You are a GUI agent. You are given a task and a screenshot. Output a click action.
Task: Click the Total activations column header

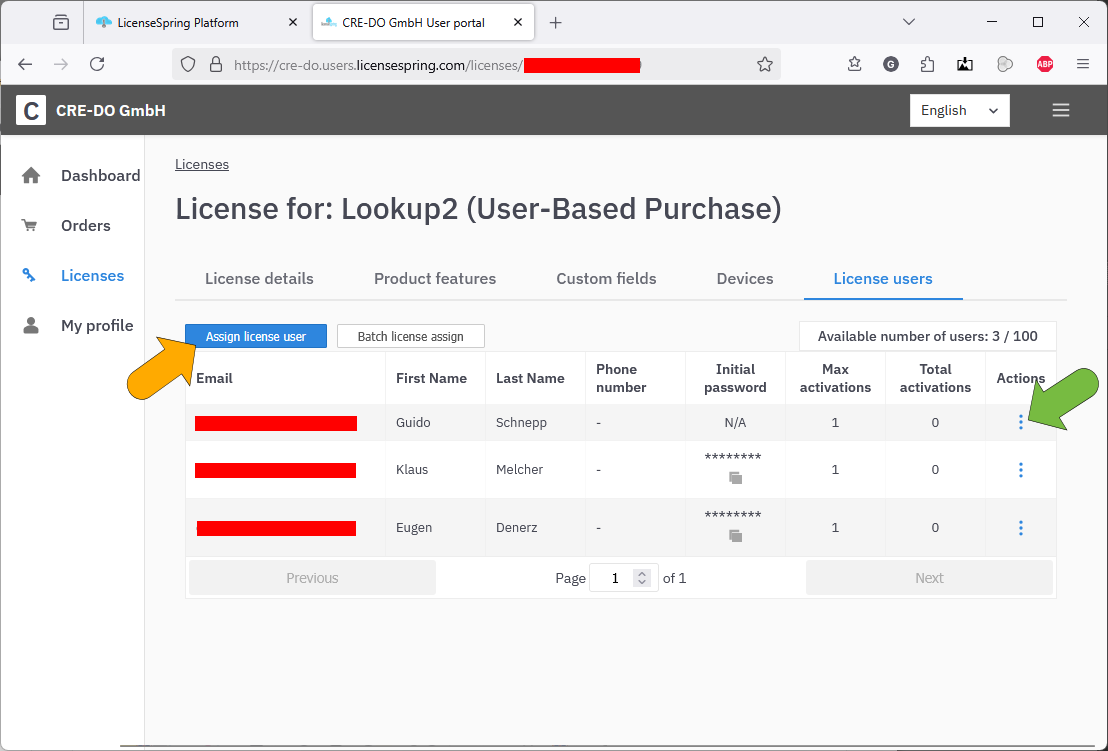click(936, 379)
